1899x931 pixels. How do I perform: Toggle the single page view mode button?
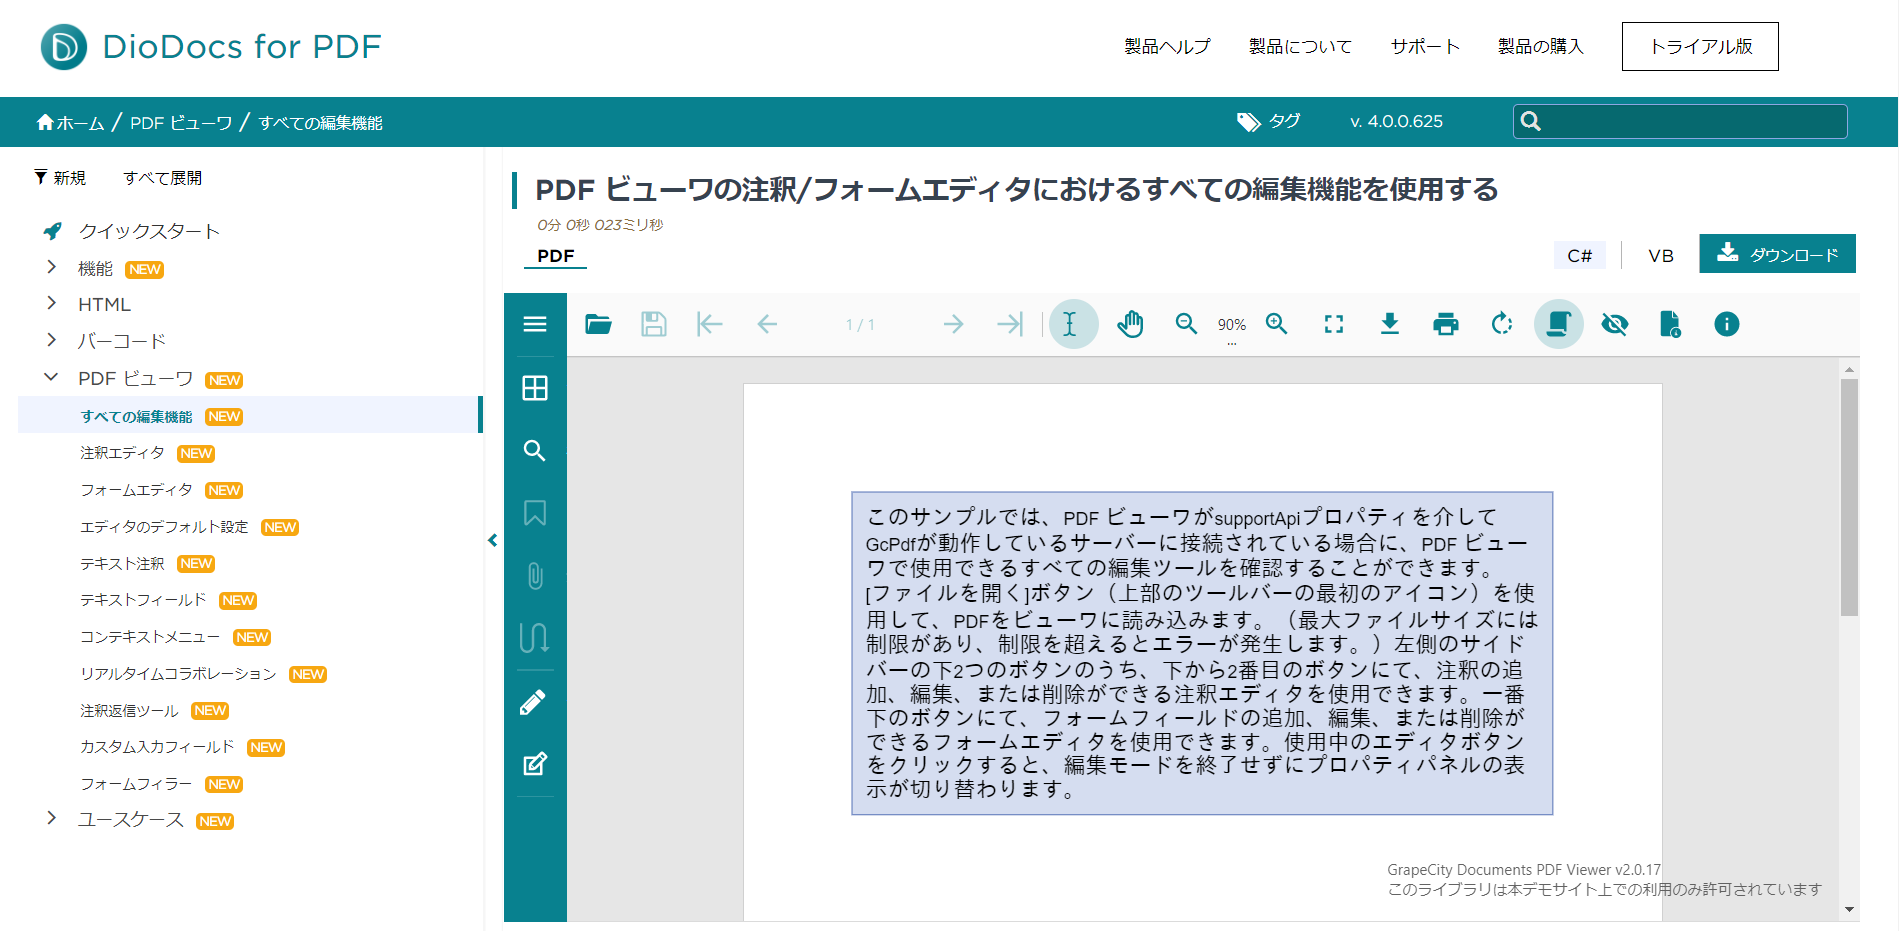click(x=1558, y=324)
